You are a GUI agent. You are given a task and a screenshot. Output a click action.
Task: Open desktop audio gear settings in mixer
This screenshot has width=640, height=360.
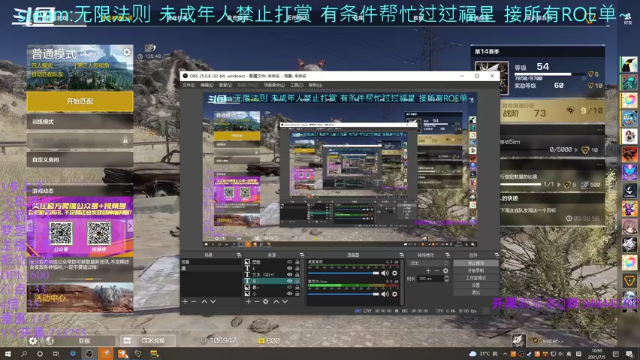pos(395,273)
